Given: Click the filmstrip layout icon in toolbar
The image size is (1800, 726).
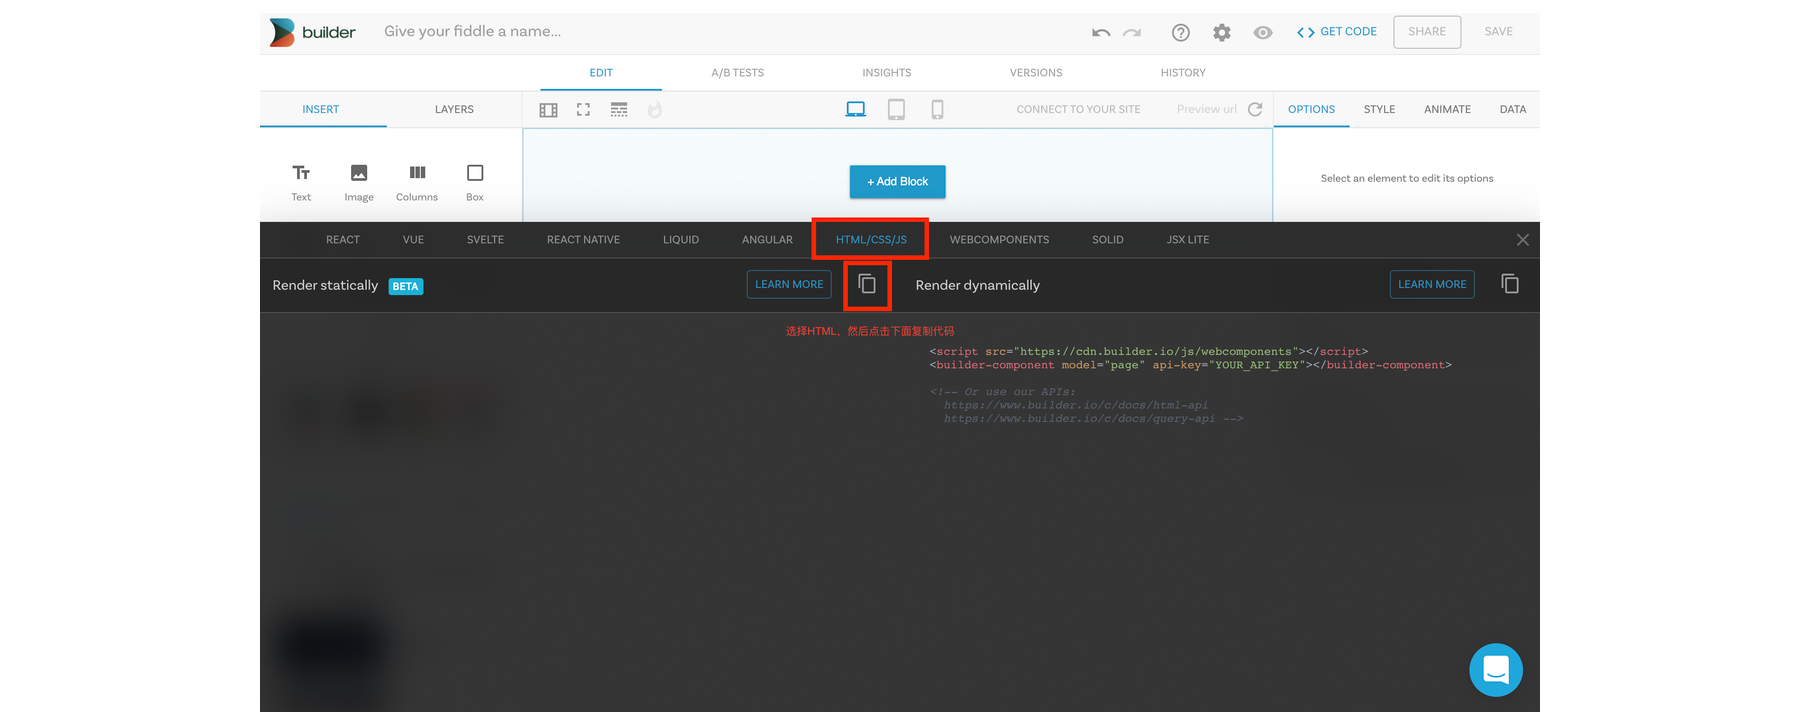Looking at the screenshot, I should coord(548,110).
